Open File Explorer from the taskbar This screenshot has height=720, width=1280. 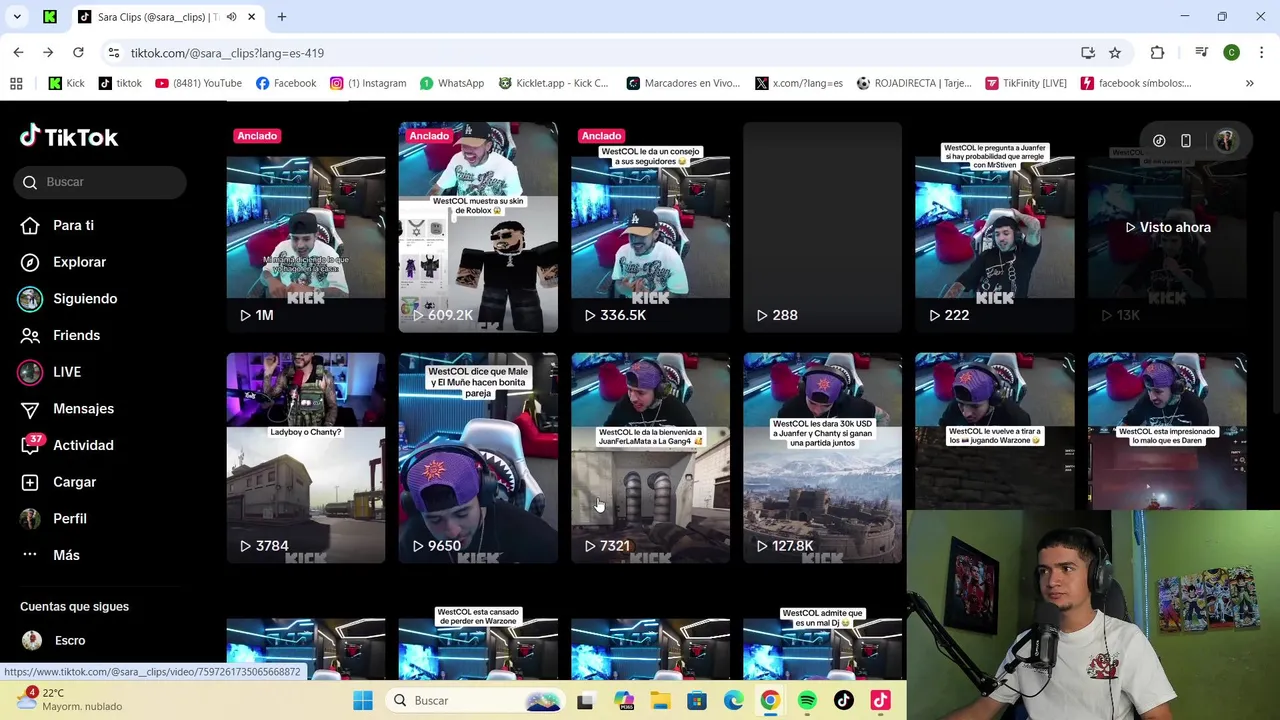660,700
